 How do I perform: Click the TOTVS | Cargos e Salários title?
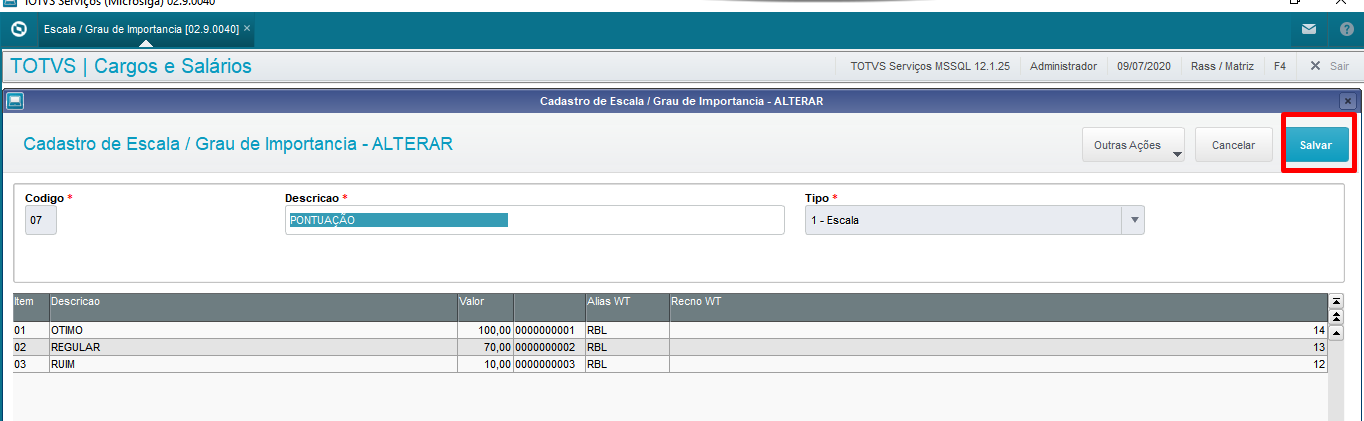(131, 67)
